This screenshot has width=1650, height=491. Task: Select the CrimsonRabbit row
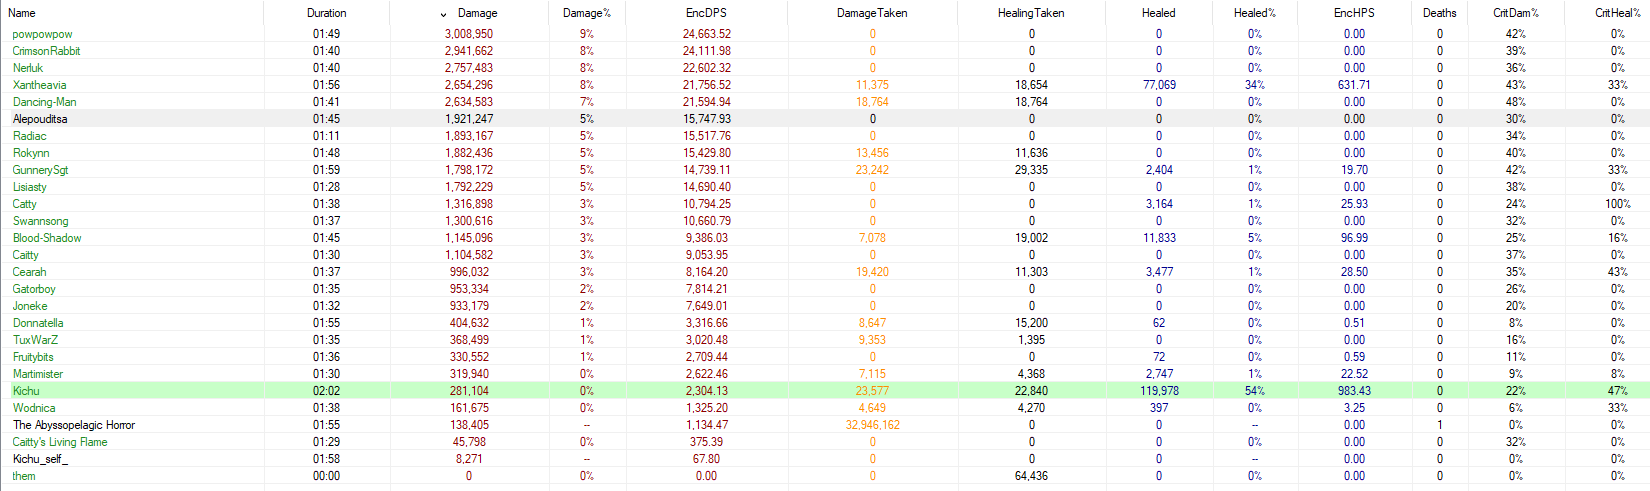46,51
